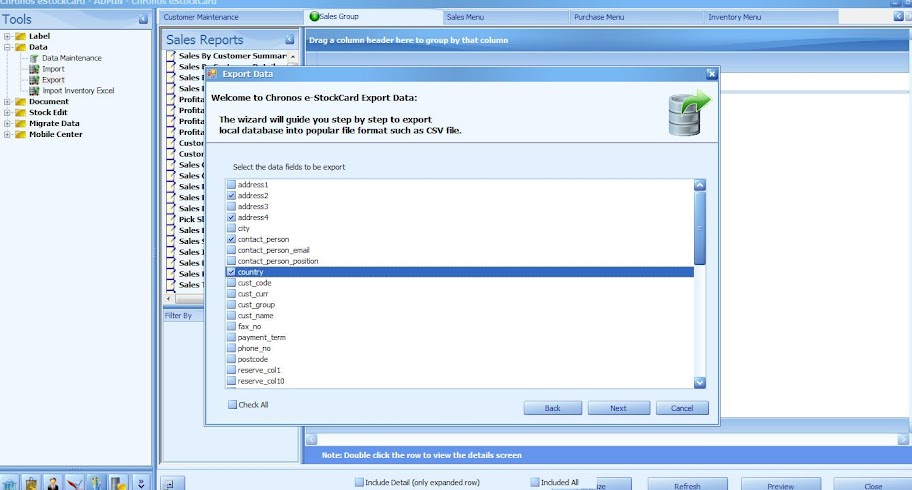Screen dimensions: 912x490
Task: Check the address3 field checkbox
Action: pyautogui.click(x=231, y=207)
